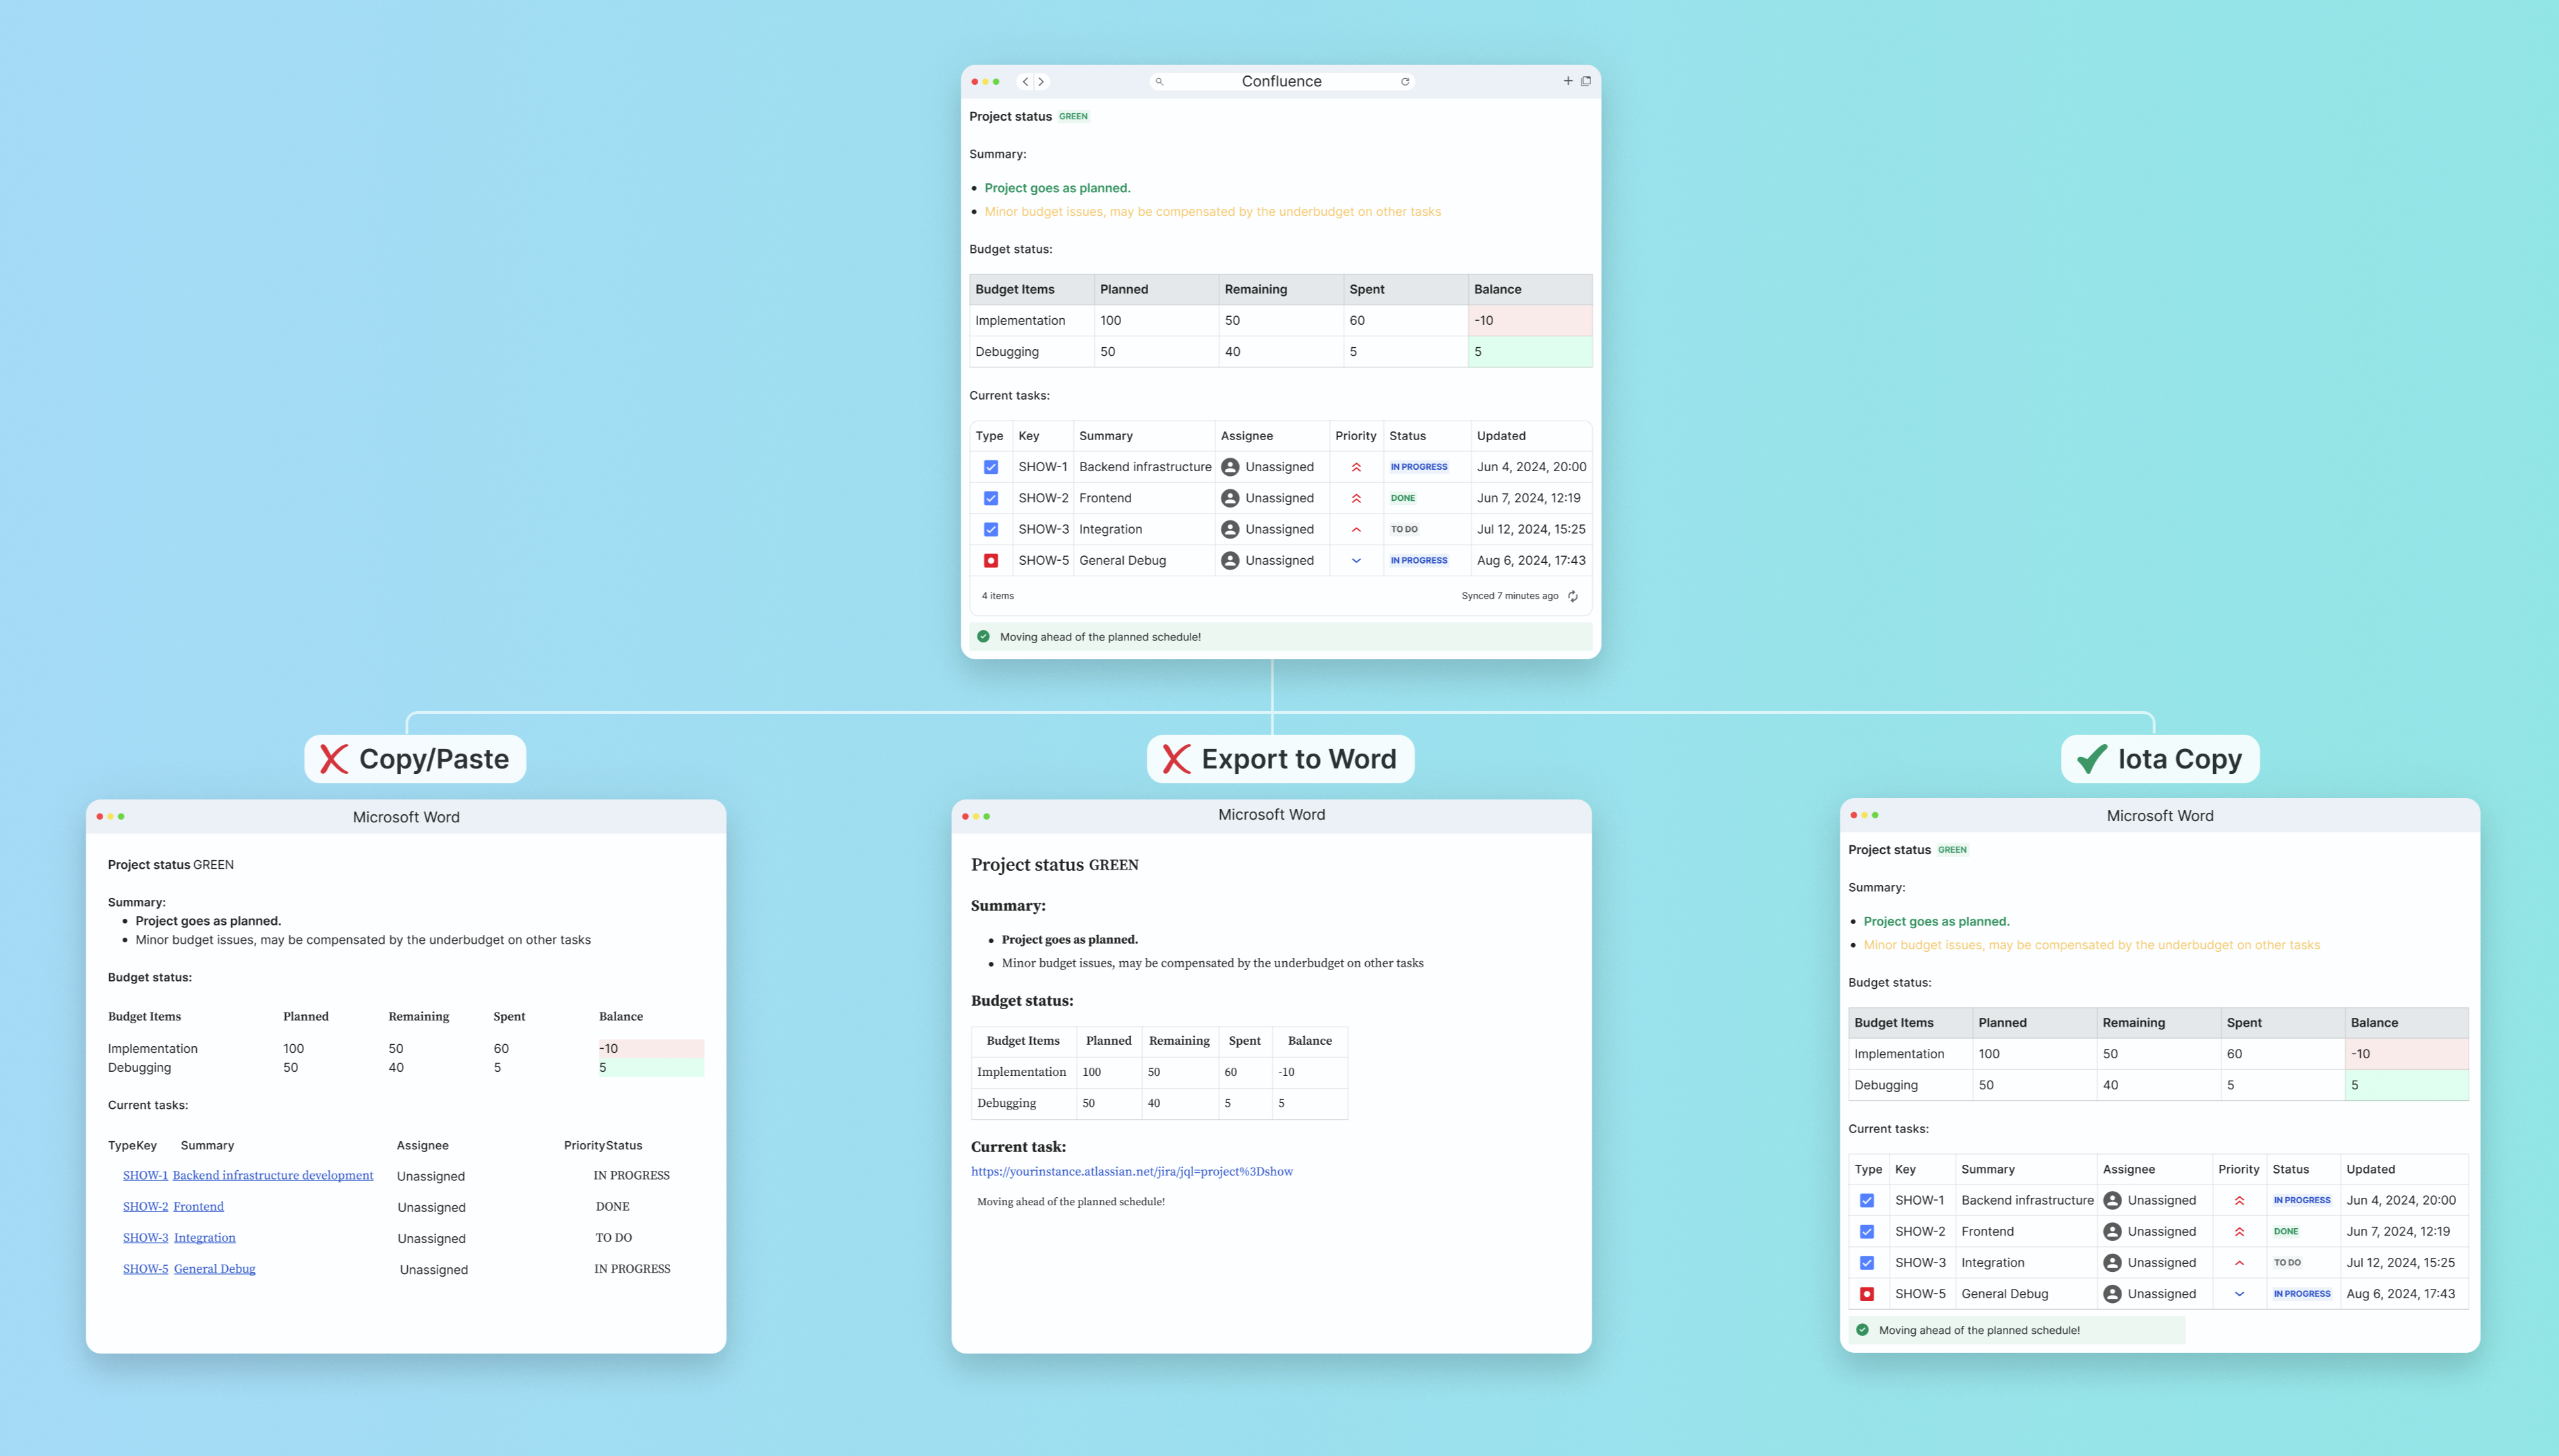Click the medium priority chevron for SHOW-3 in Confluence
Screen dimensions: 2559x1456
coord(1356,530)
